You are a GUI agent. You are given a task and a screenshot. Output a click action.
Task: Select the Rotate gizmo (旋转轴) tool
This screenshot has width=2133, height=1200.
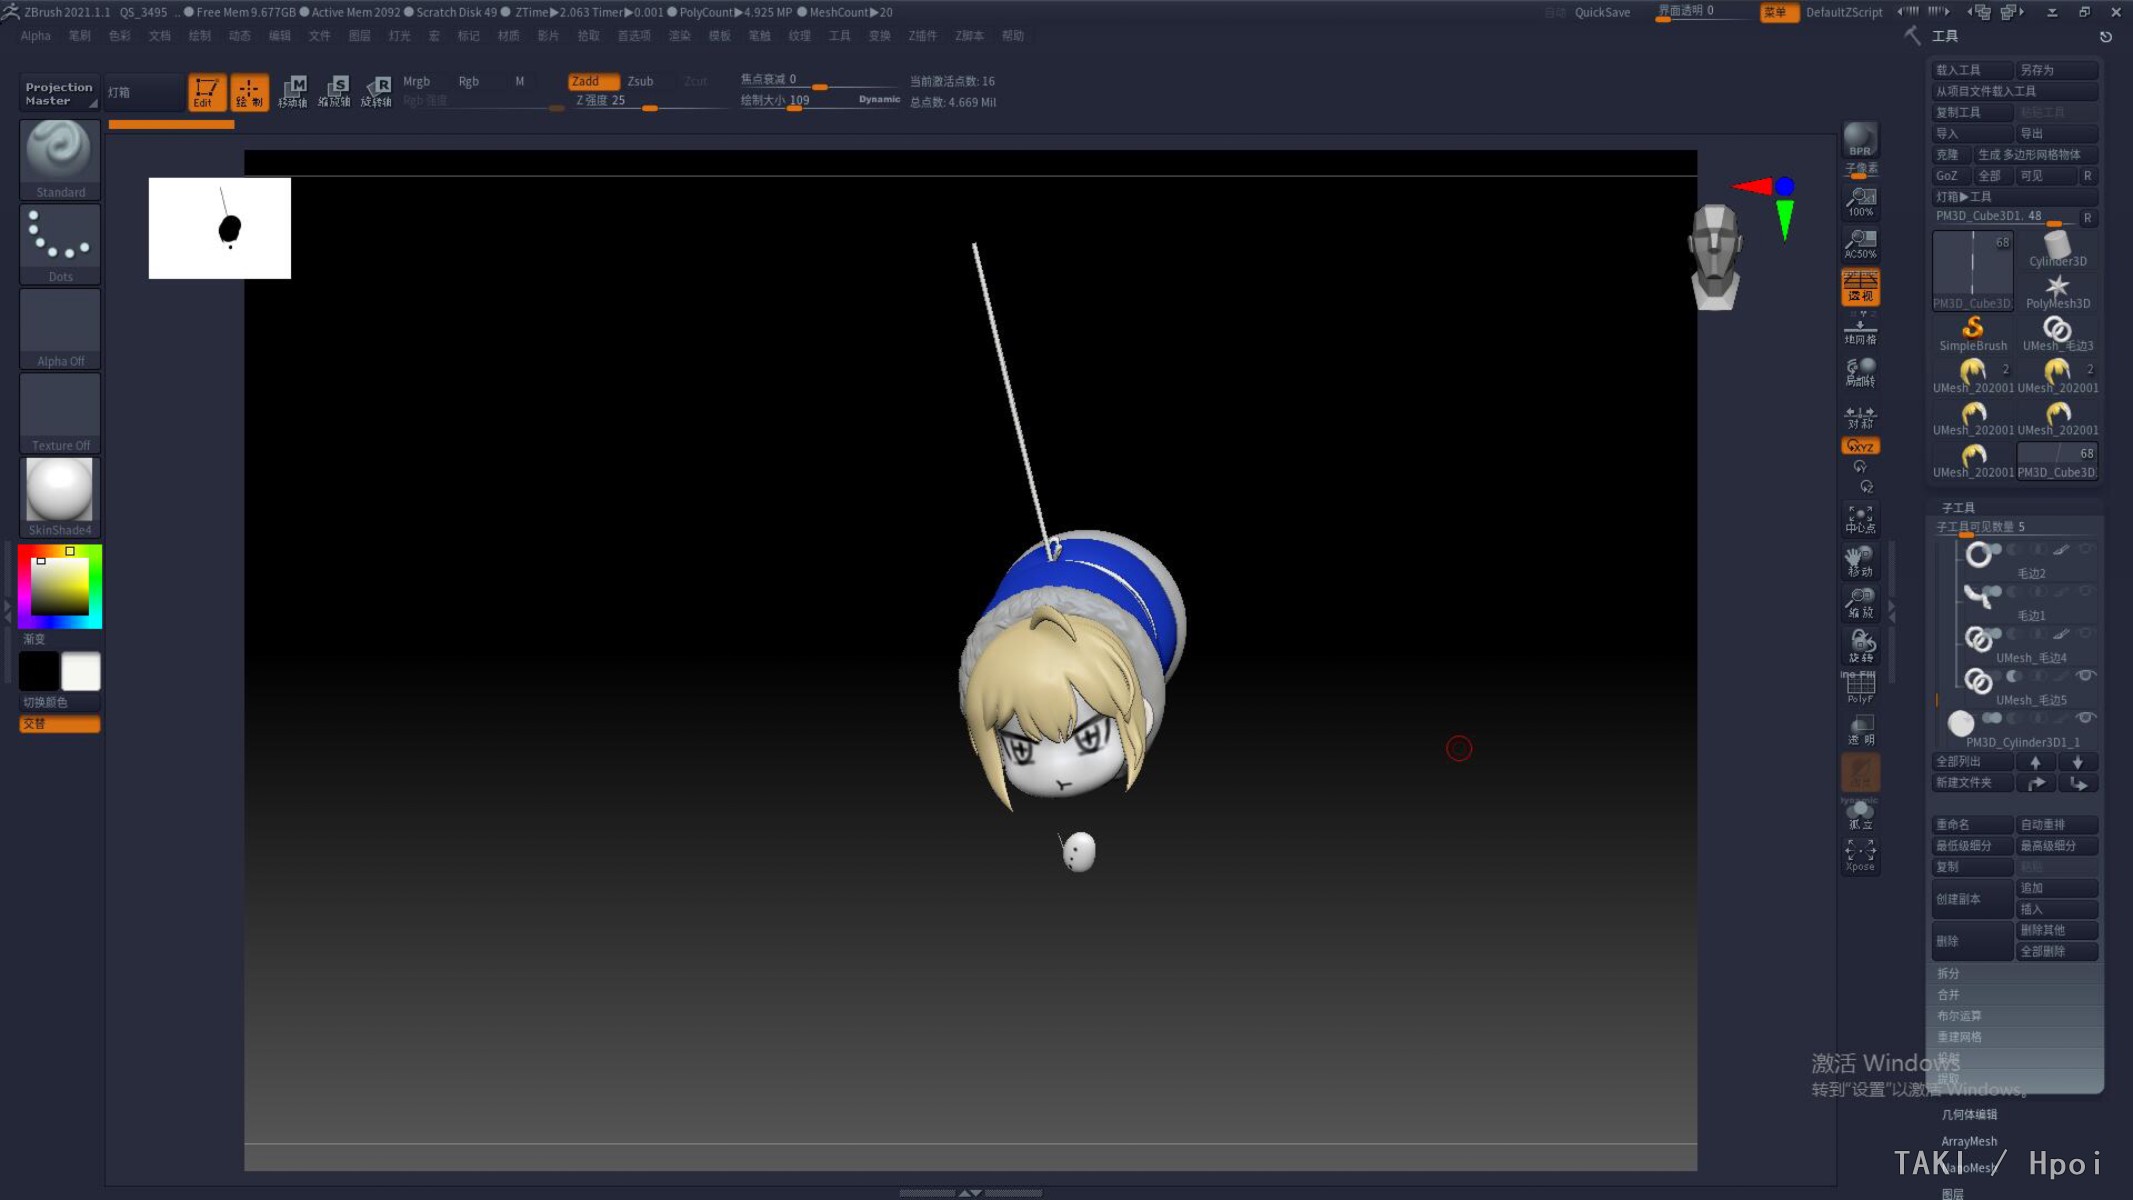pos(376,92)
